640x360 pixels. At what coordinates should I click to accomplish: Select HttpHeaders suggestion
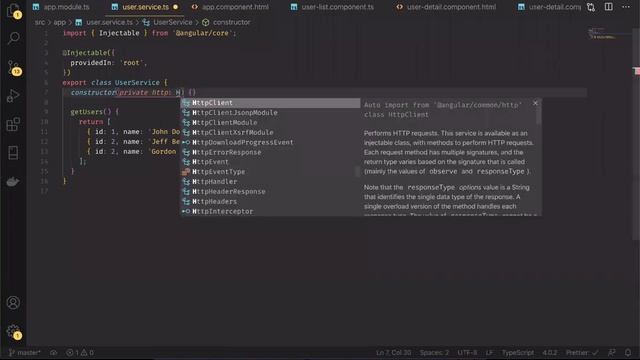pos(271,202)
